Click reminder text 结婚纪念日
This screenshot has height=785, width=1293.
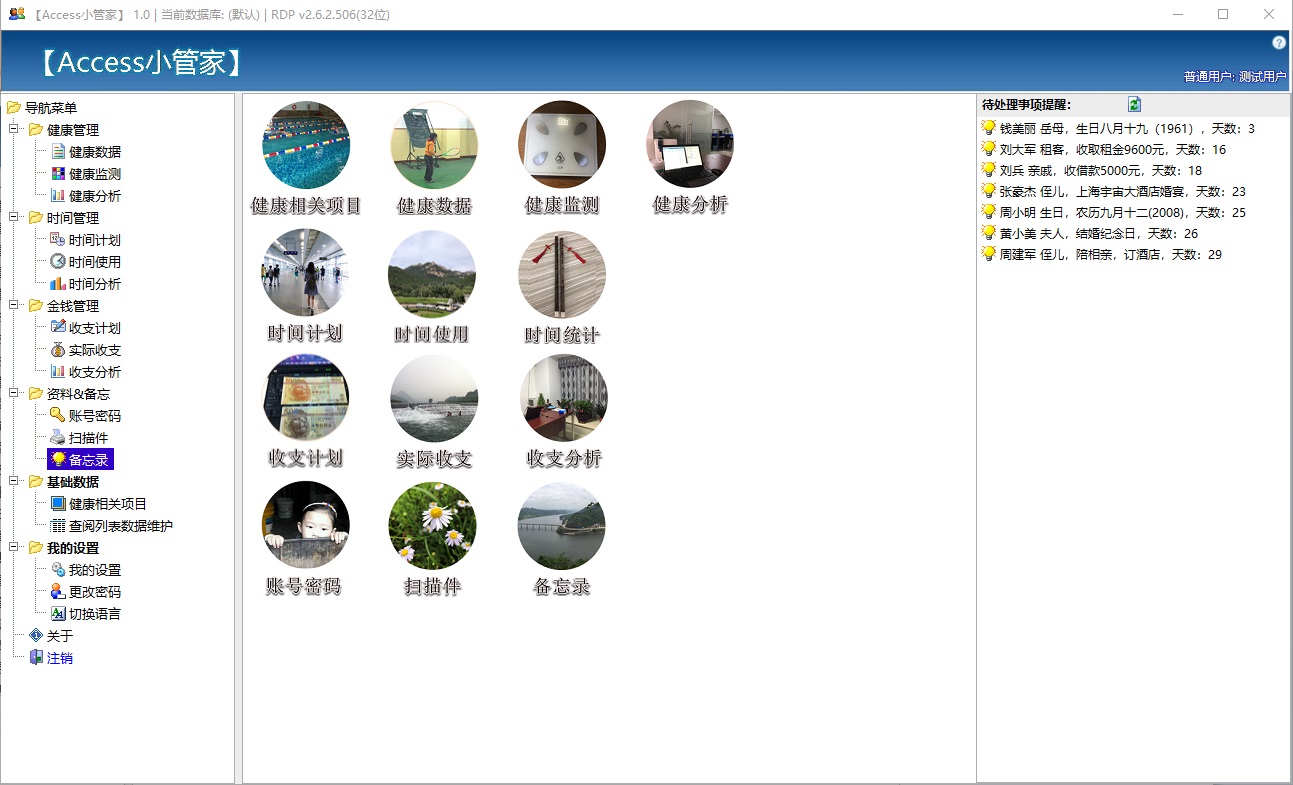pyautogui.click(x=1108, y=234)
